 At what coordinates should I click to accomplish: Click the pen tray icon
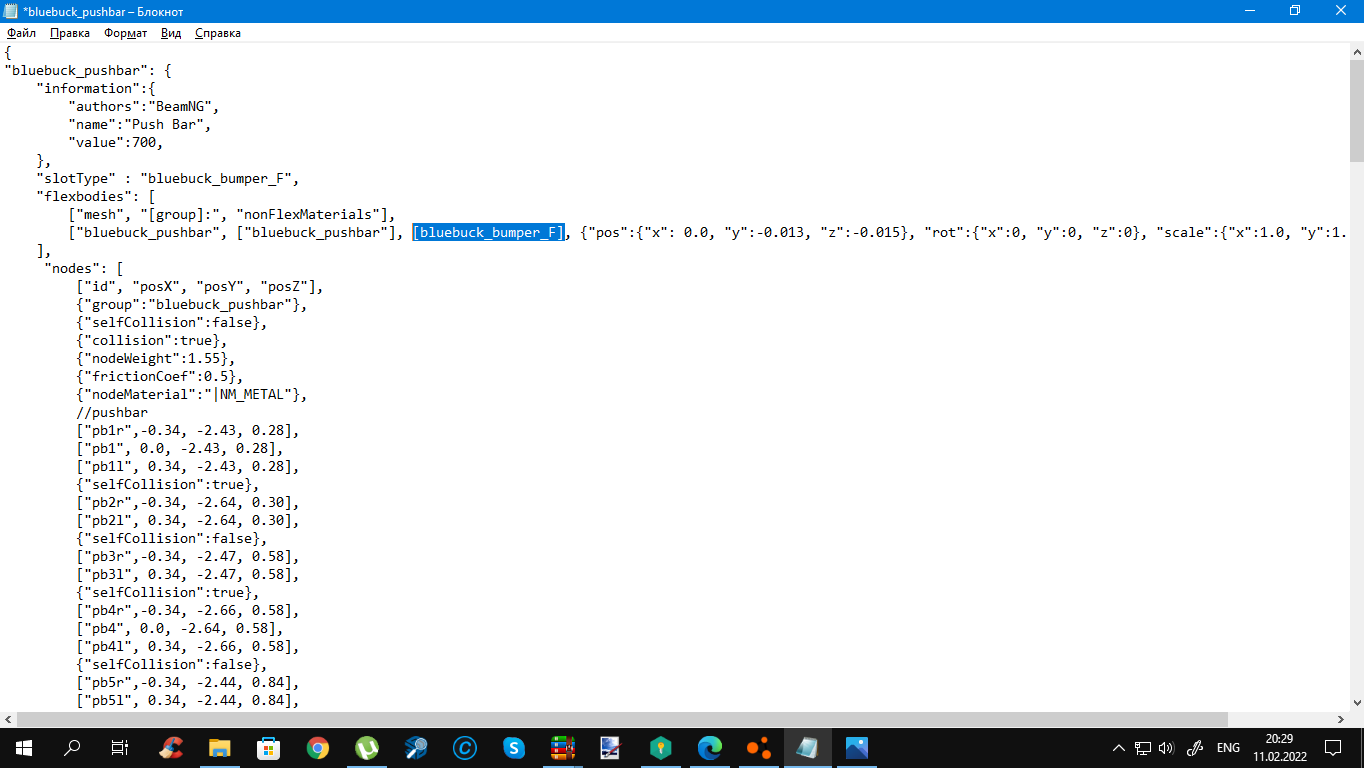[1194, 747]
